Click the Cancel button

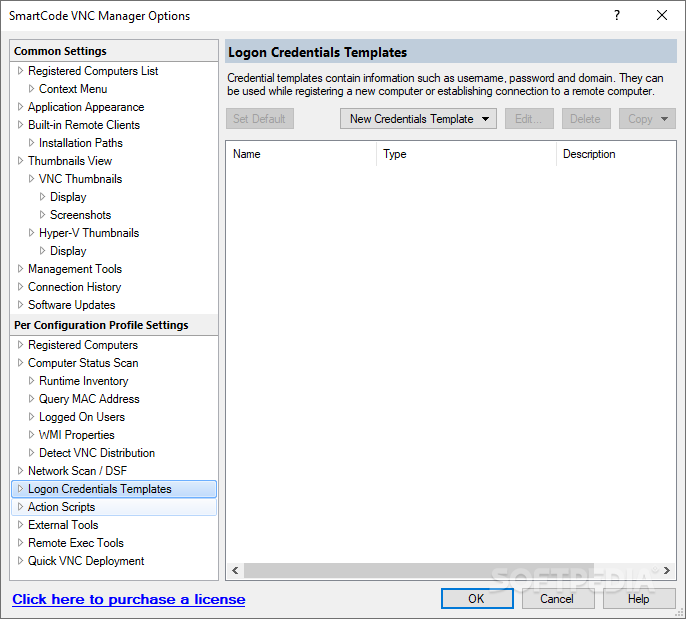[x=557, y=598]
